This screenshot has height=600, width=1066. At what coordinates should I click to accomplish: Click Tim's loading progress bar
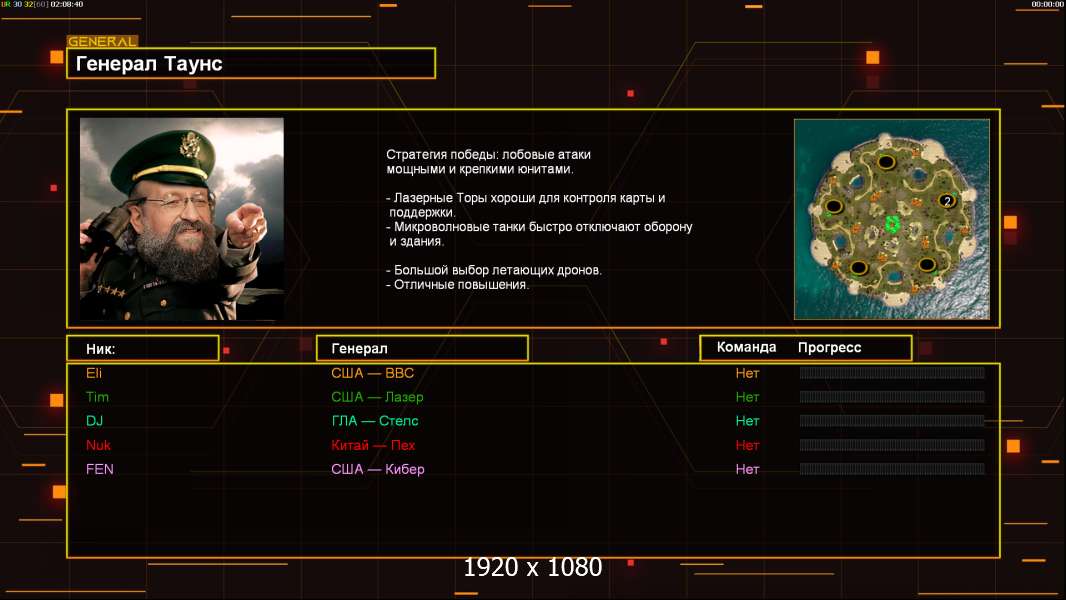[892, 396]
